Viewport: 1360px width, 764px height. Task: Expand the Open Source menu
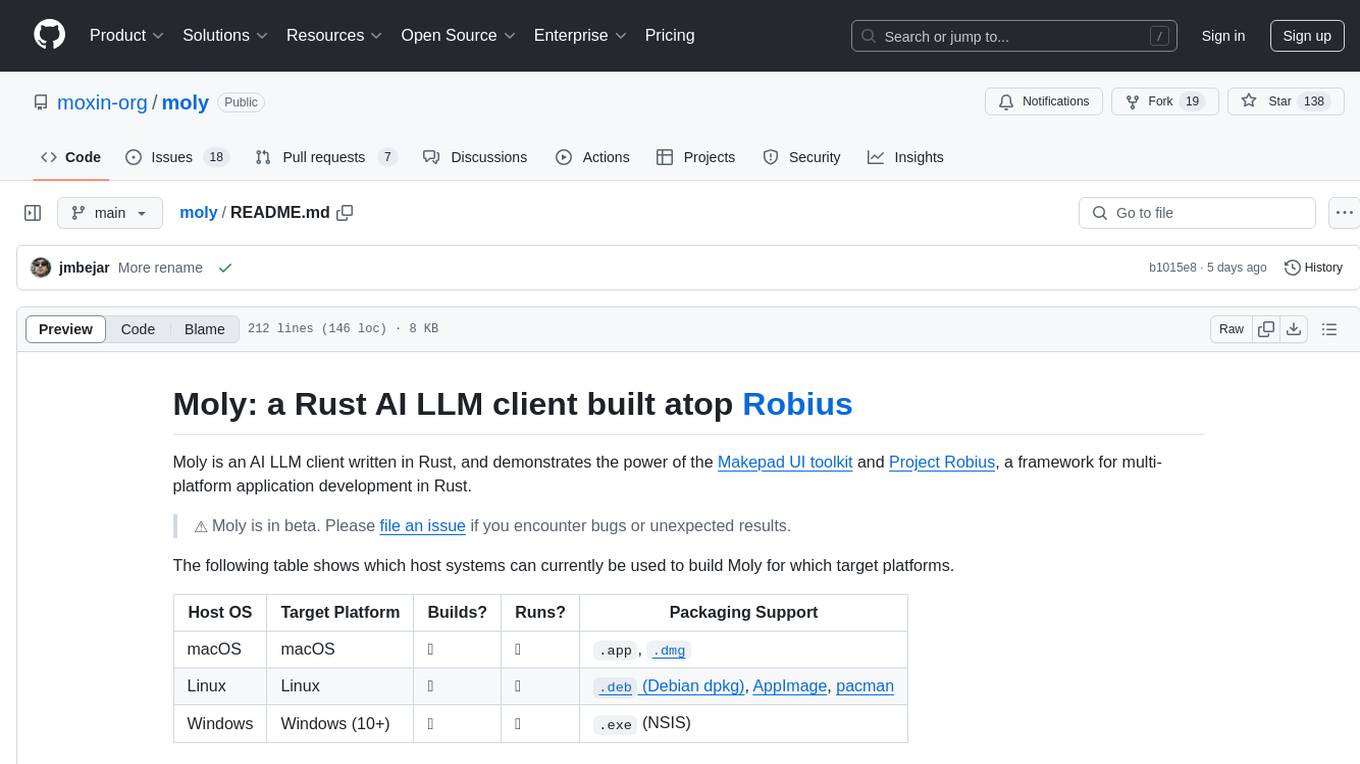coord(458,35)
